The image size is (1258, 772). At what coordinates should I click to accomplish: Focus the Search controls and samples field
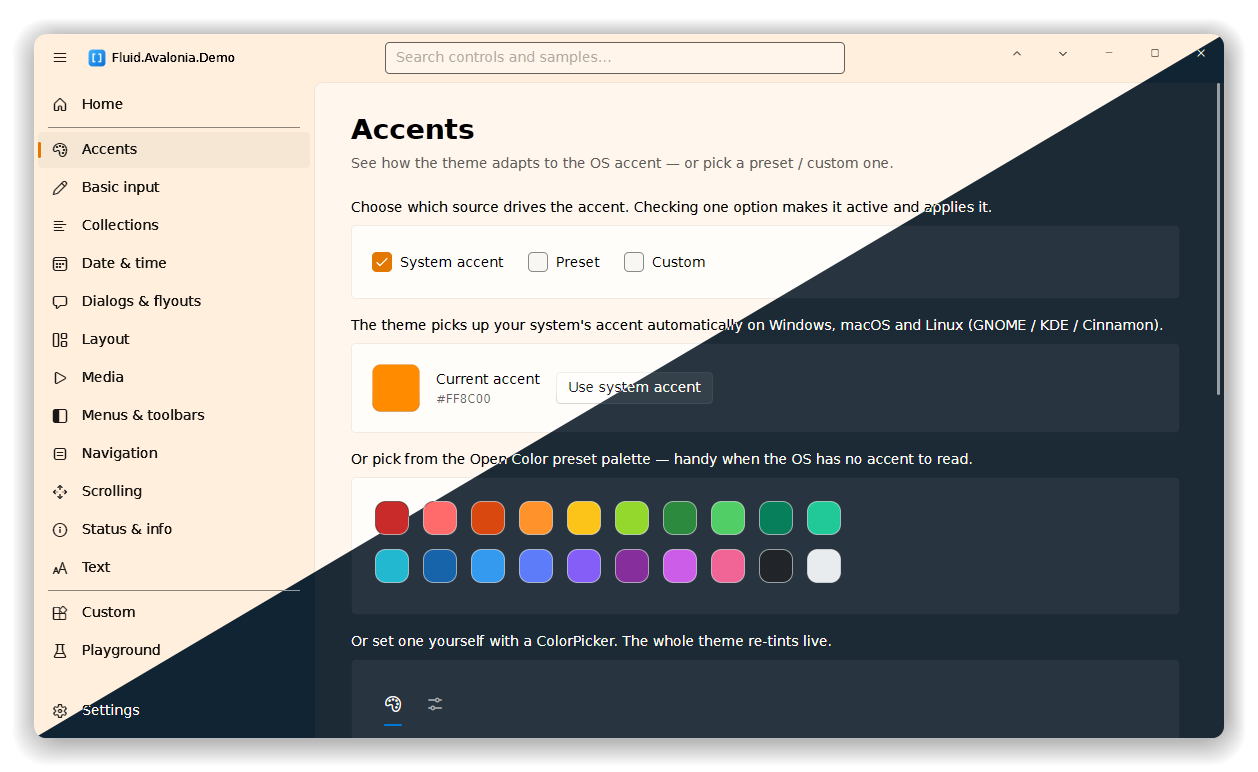click(x=615, y=58)
